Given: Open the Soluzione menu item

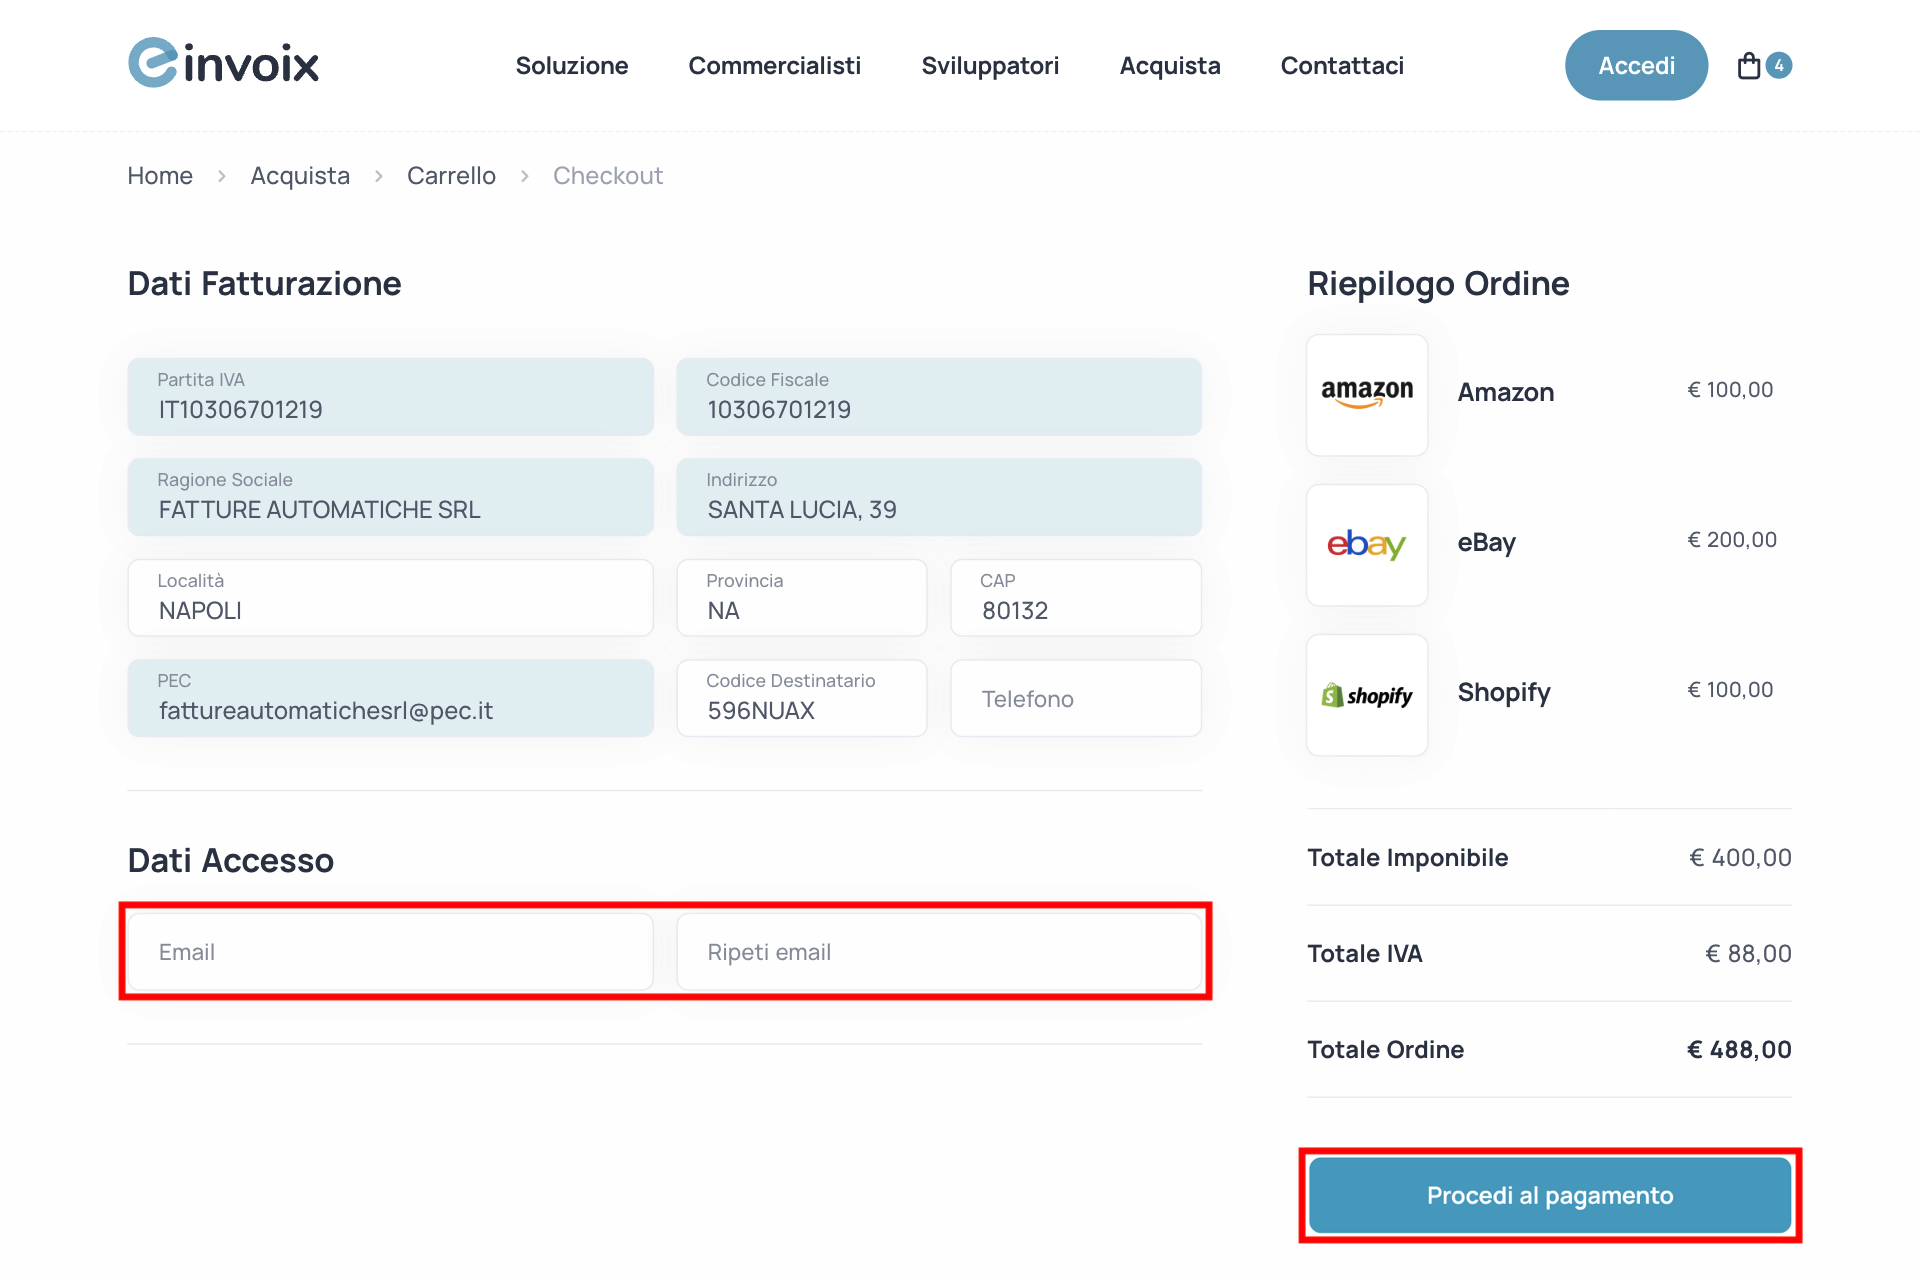Looking at the screenshot, I should tap(571, 65).
